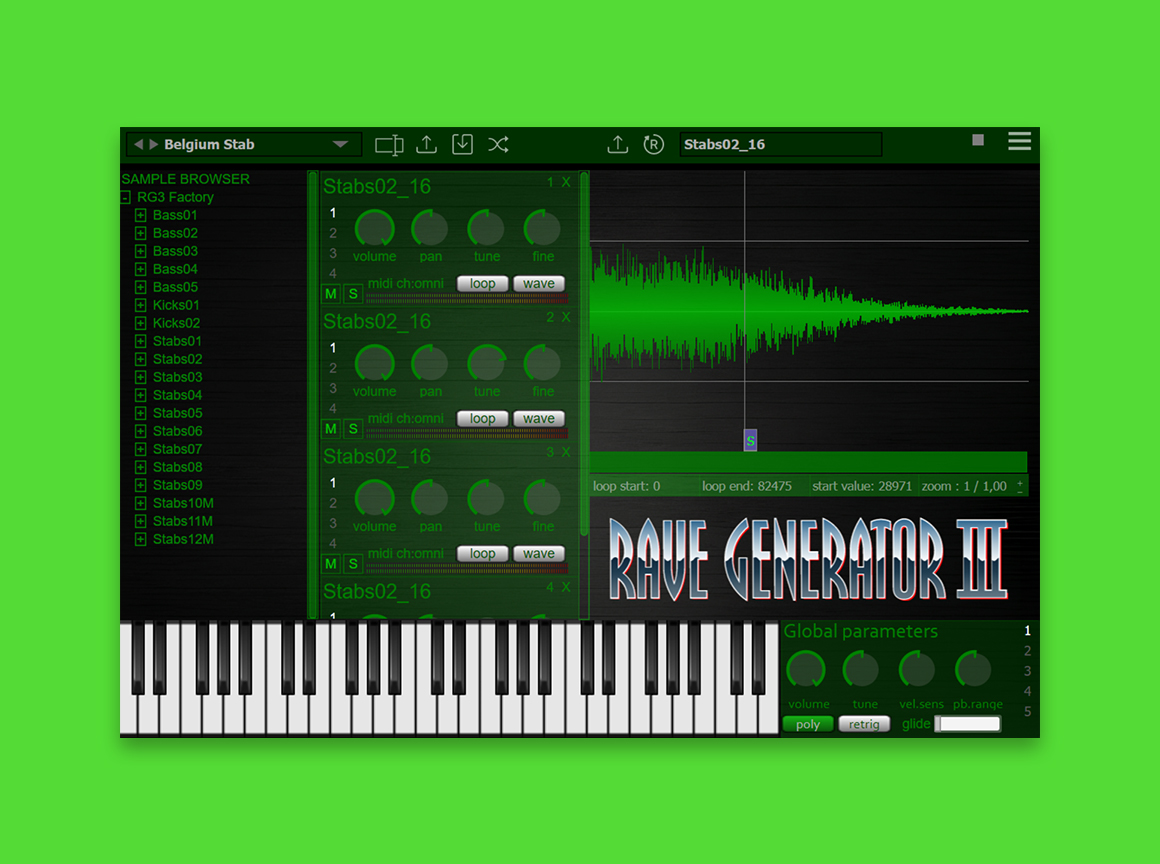Click the preset load (download arrow) icon
The image size is (1160, 864).
(x=462, y=144)
